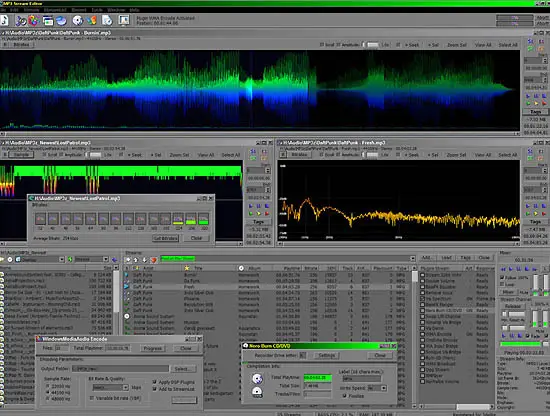The width and height of the screenshot is (550, 416).
Task: Click the disc icon in Nero compilation info
Action: pyautogui.click(x=257, y=378)
